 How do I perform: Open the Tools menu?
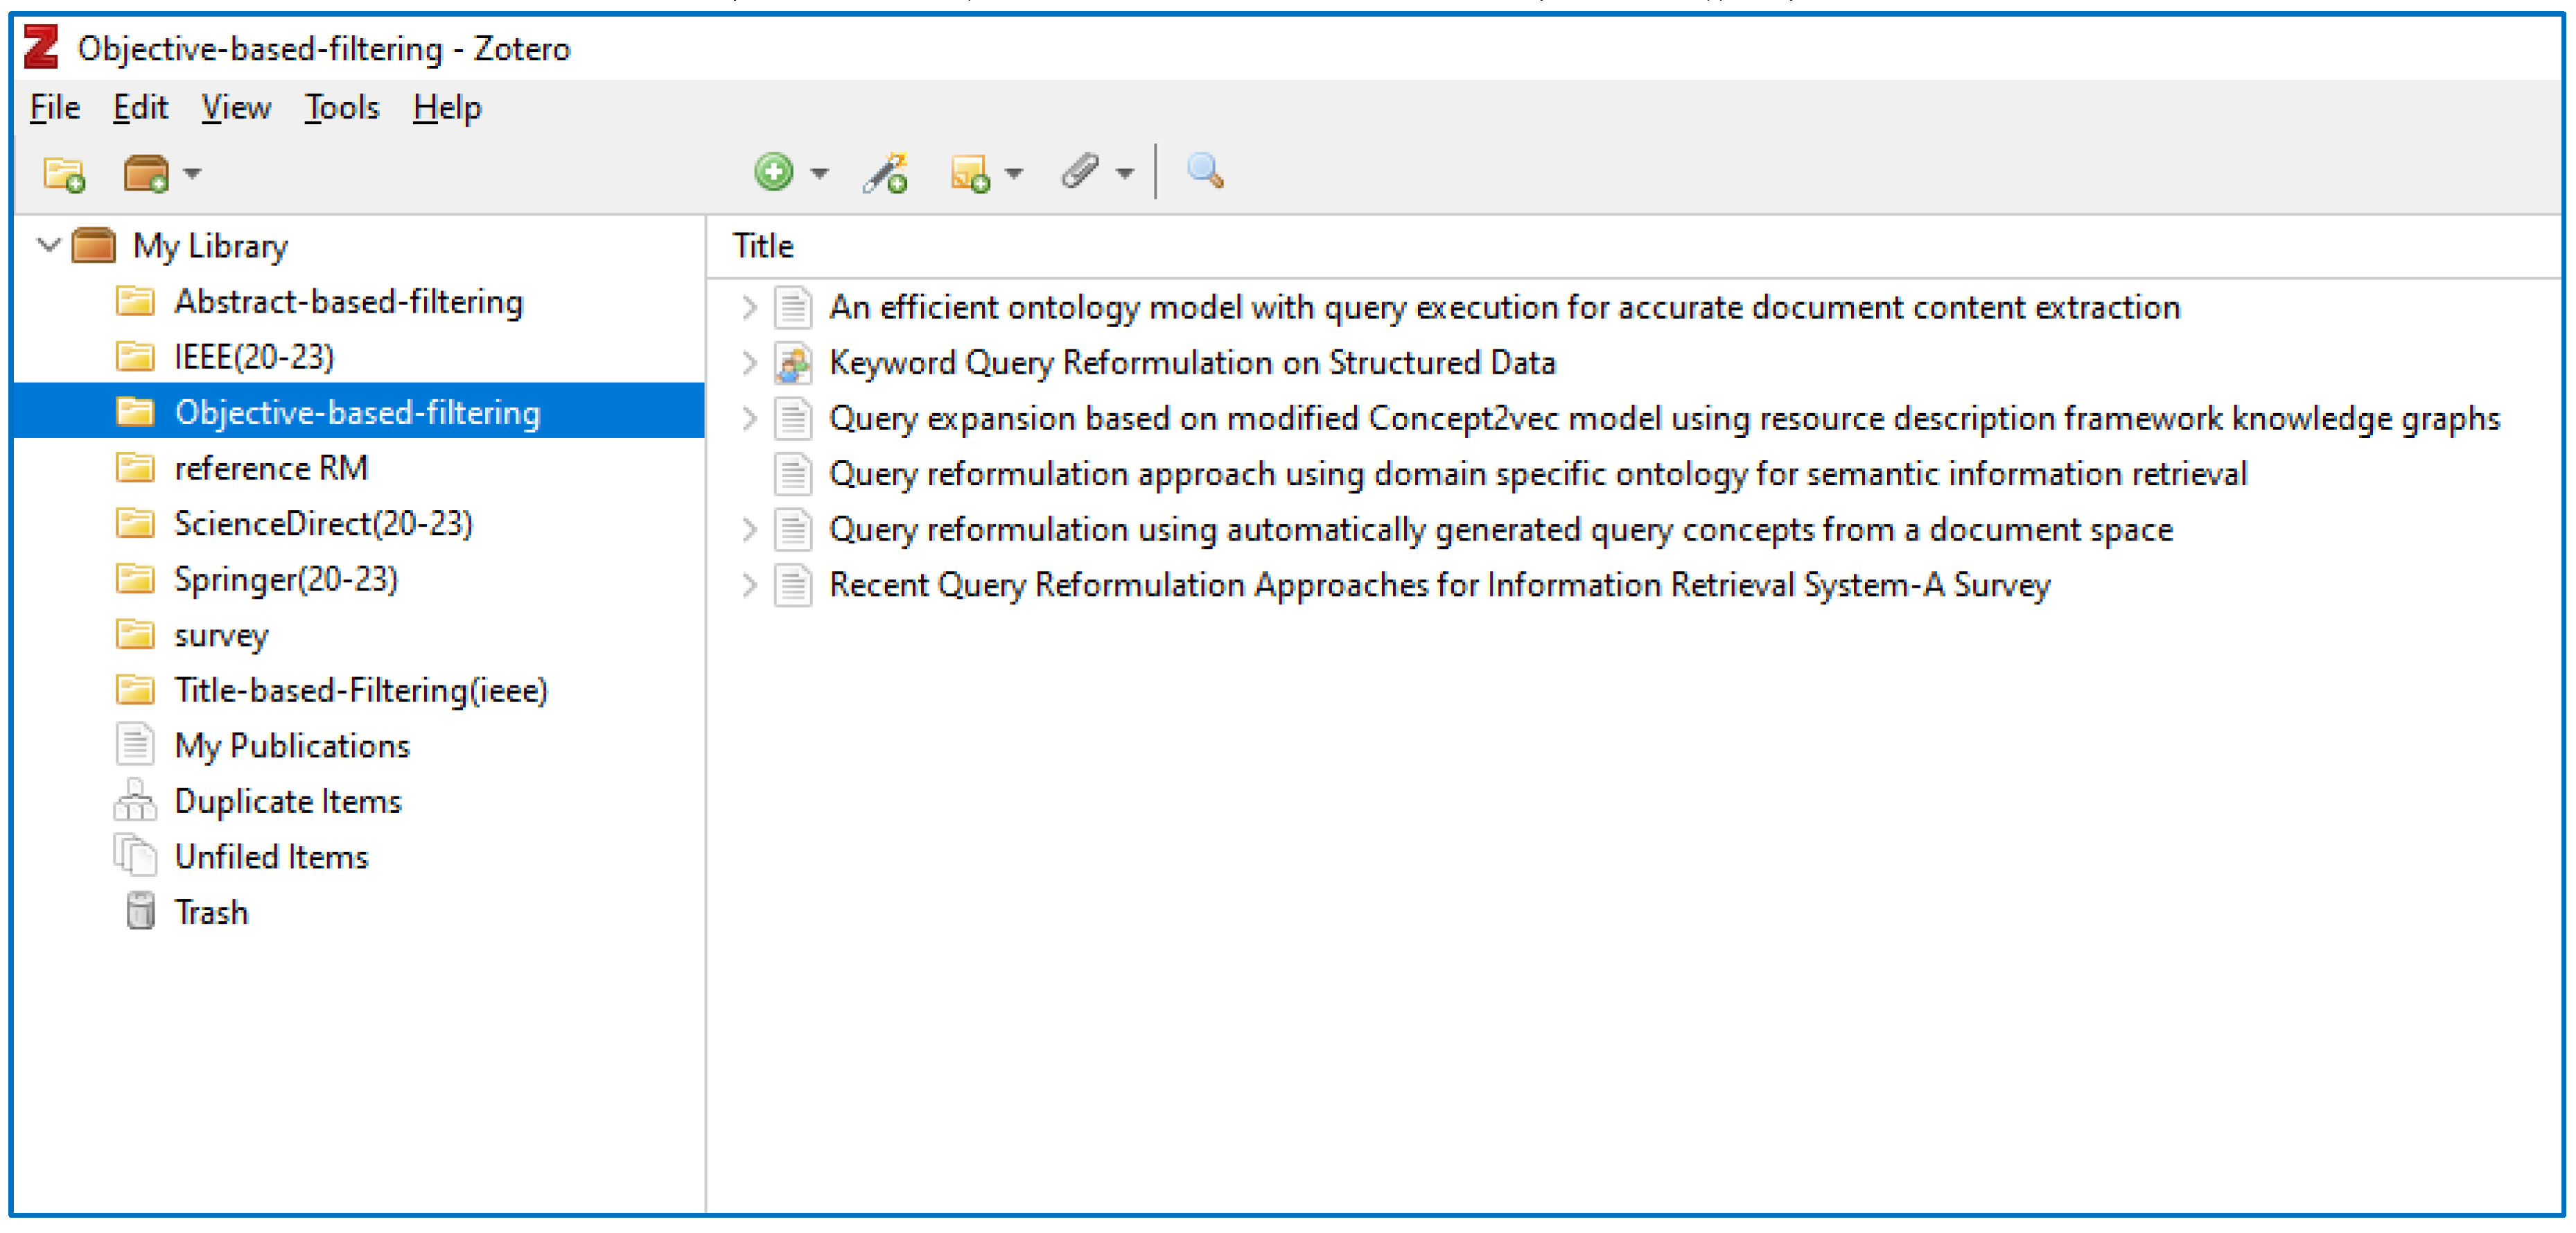pos(341,107)
